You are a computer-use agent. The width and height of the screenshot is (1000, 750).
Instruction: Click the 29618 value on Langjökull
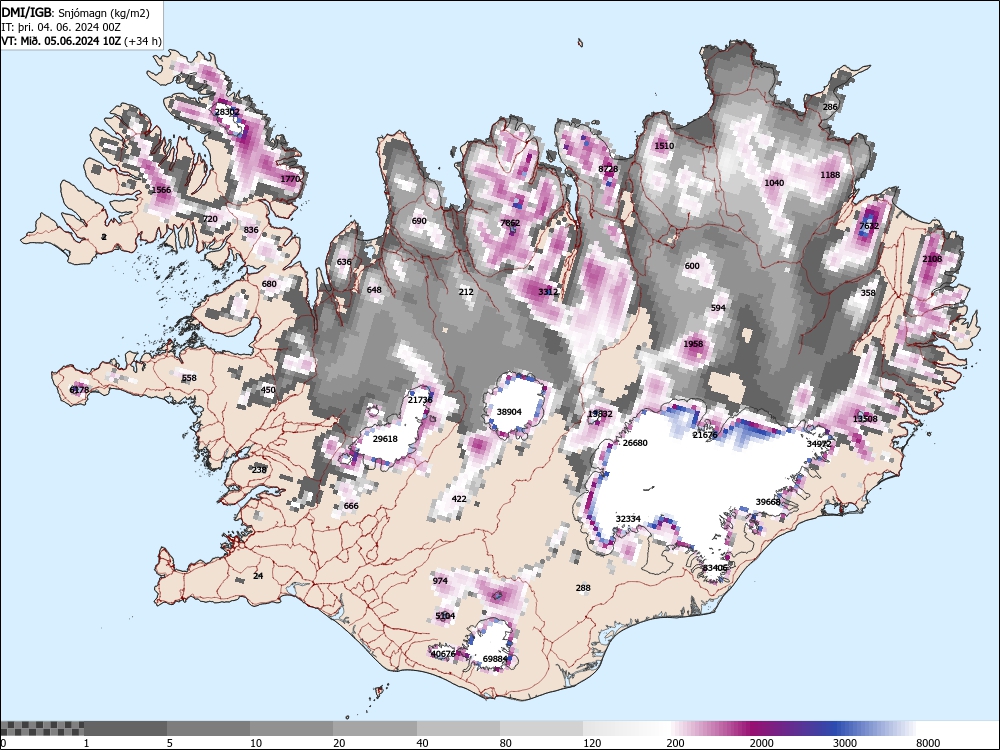[x=385, y=439]
